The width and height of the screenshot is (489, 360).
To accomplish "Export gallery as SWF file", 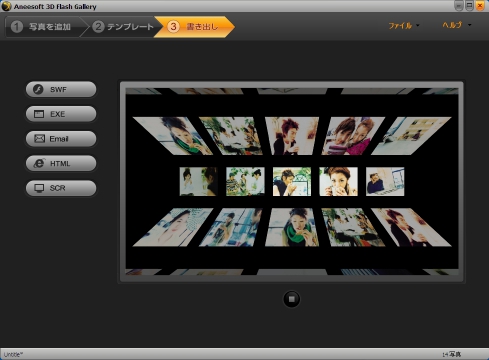I will [x=61, y=89].
